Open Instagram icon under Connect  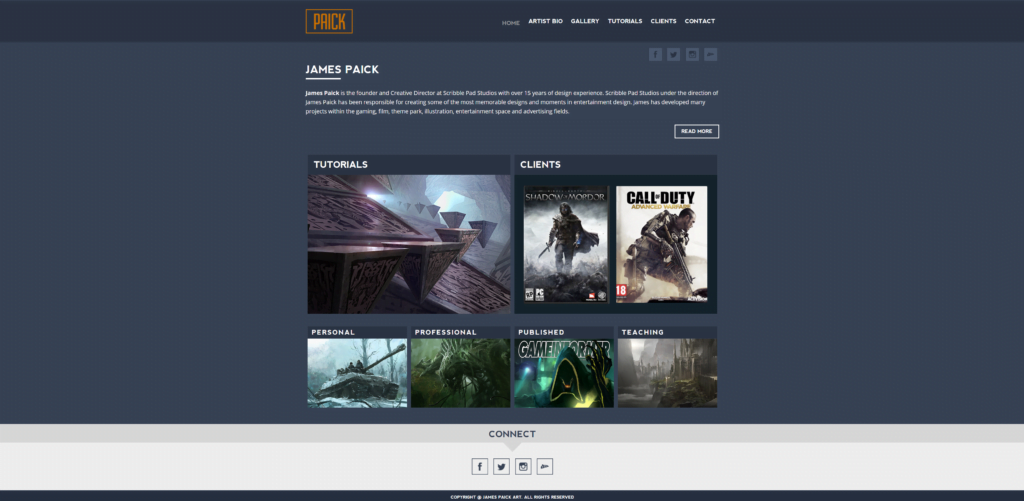[523, 466]
